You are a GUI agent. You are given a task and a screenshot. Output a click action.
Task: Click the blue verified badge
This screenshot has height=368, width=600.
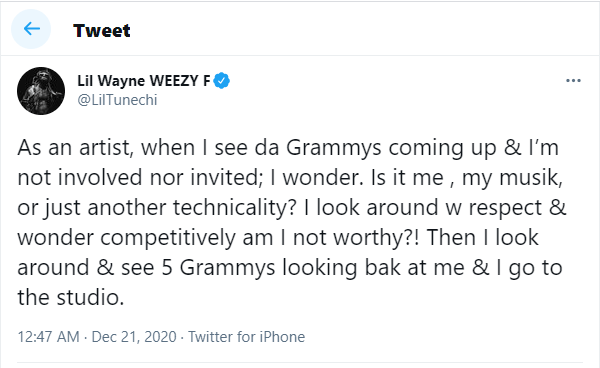[222, 81]
